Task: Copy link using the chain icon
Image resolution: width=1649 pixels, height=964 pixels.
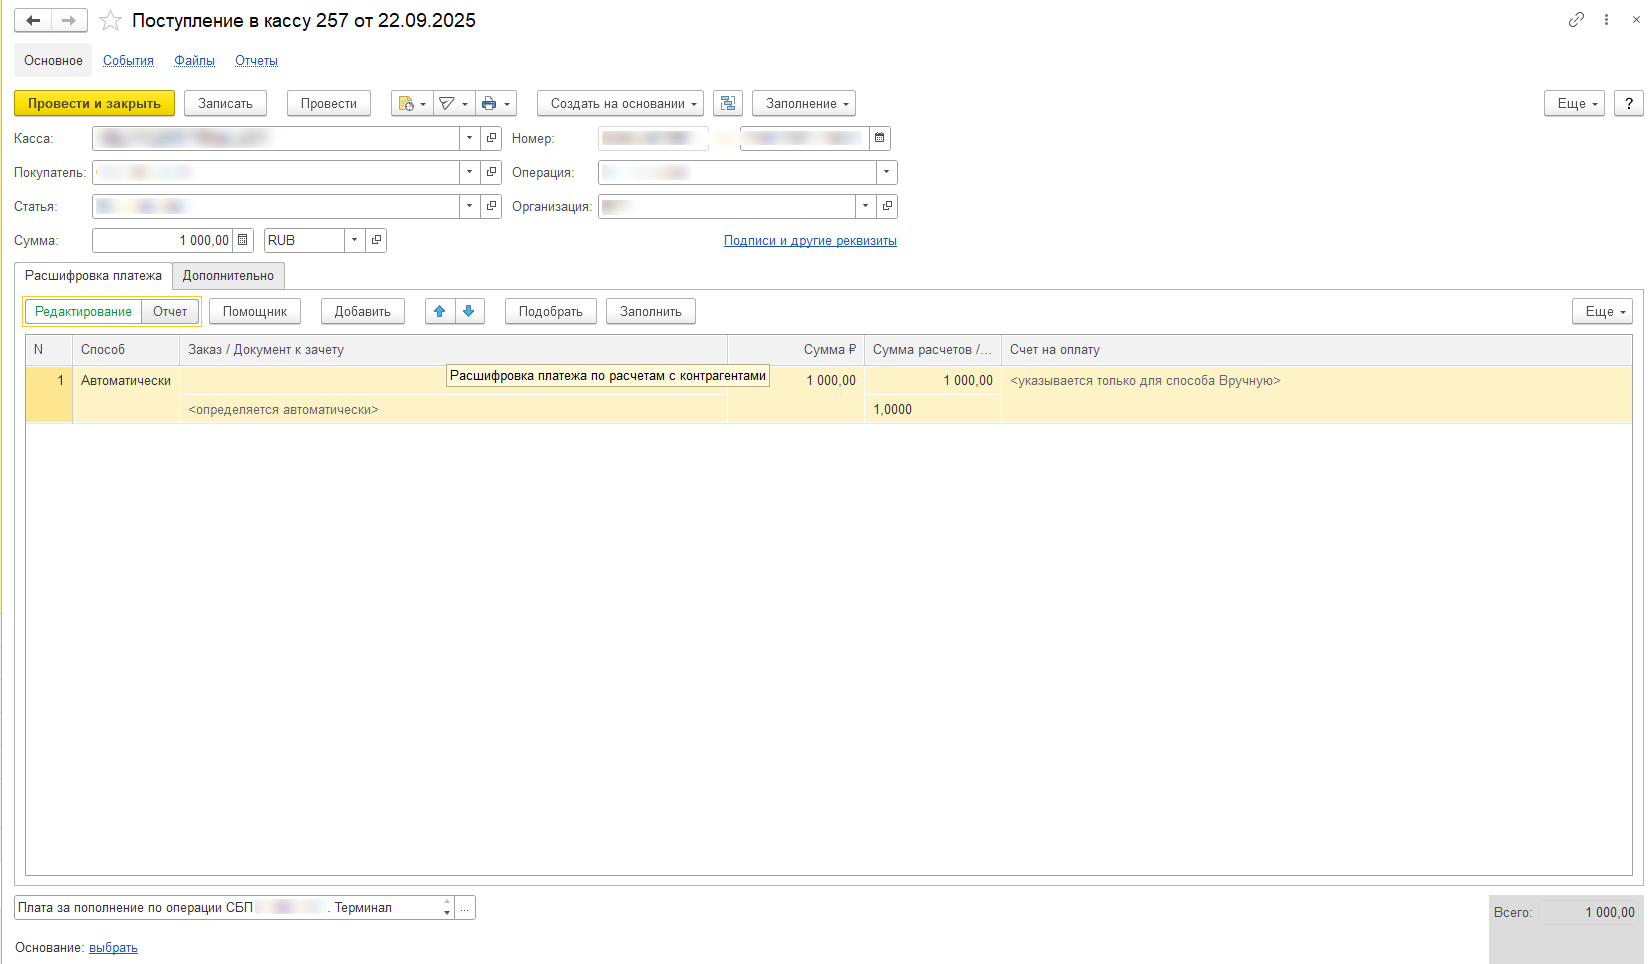Action: click(1576, 20)
